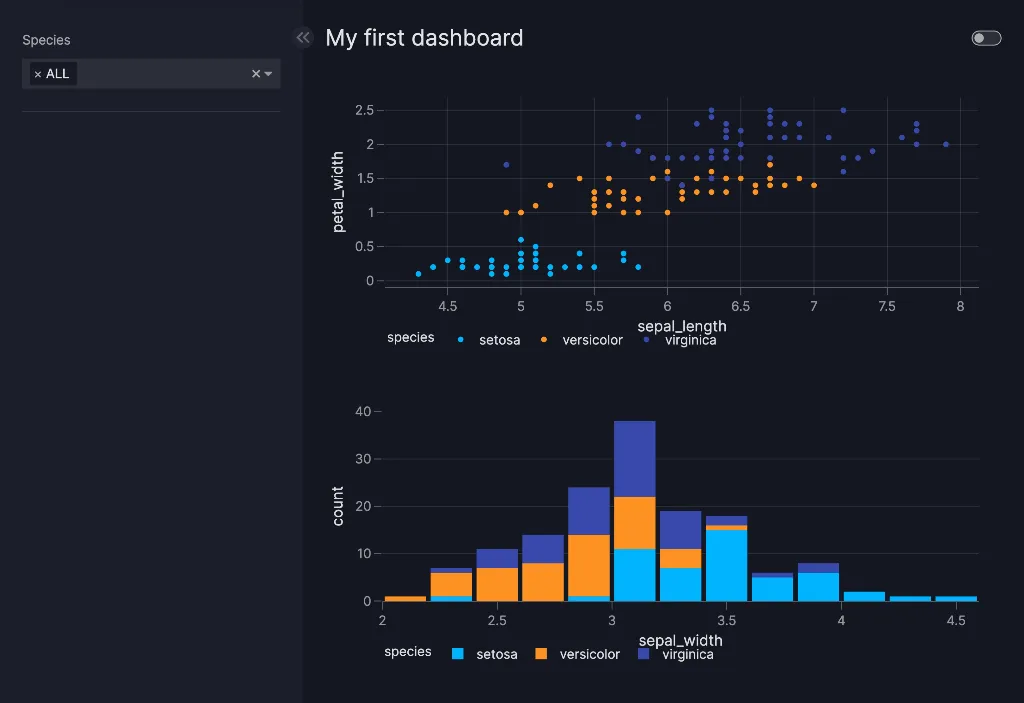
Task: Toggle versicolor in the histogram legend
Action: 589,654
